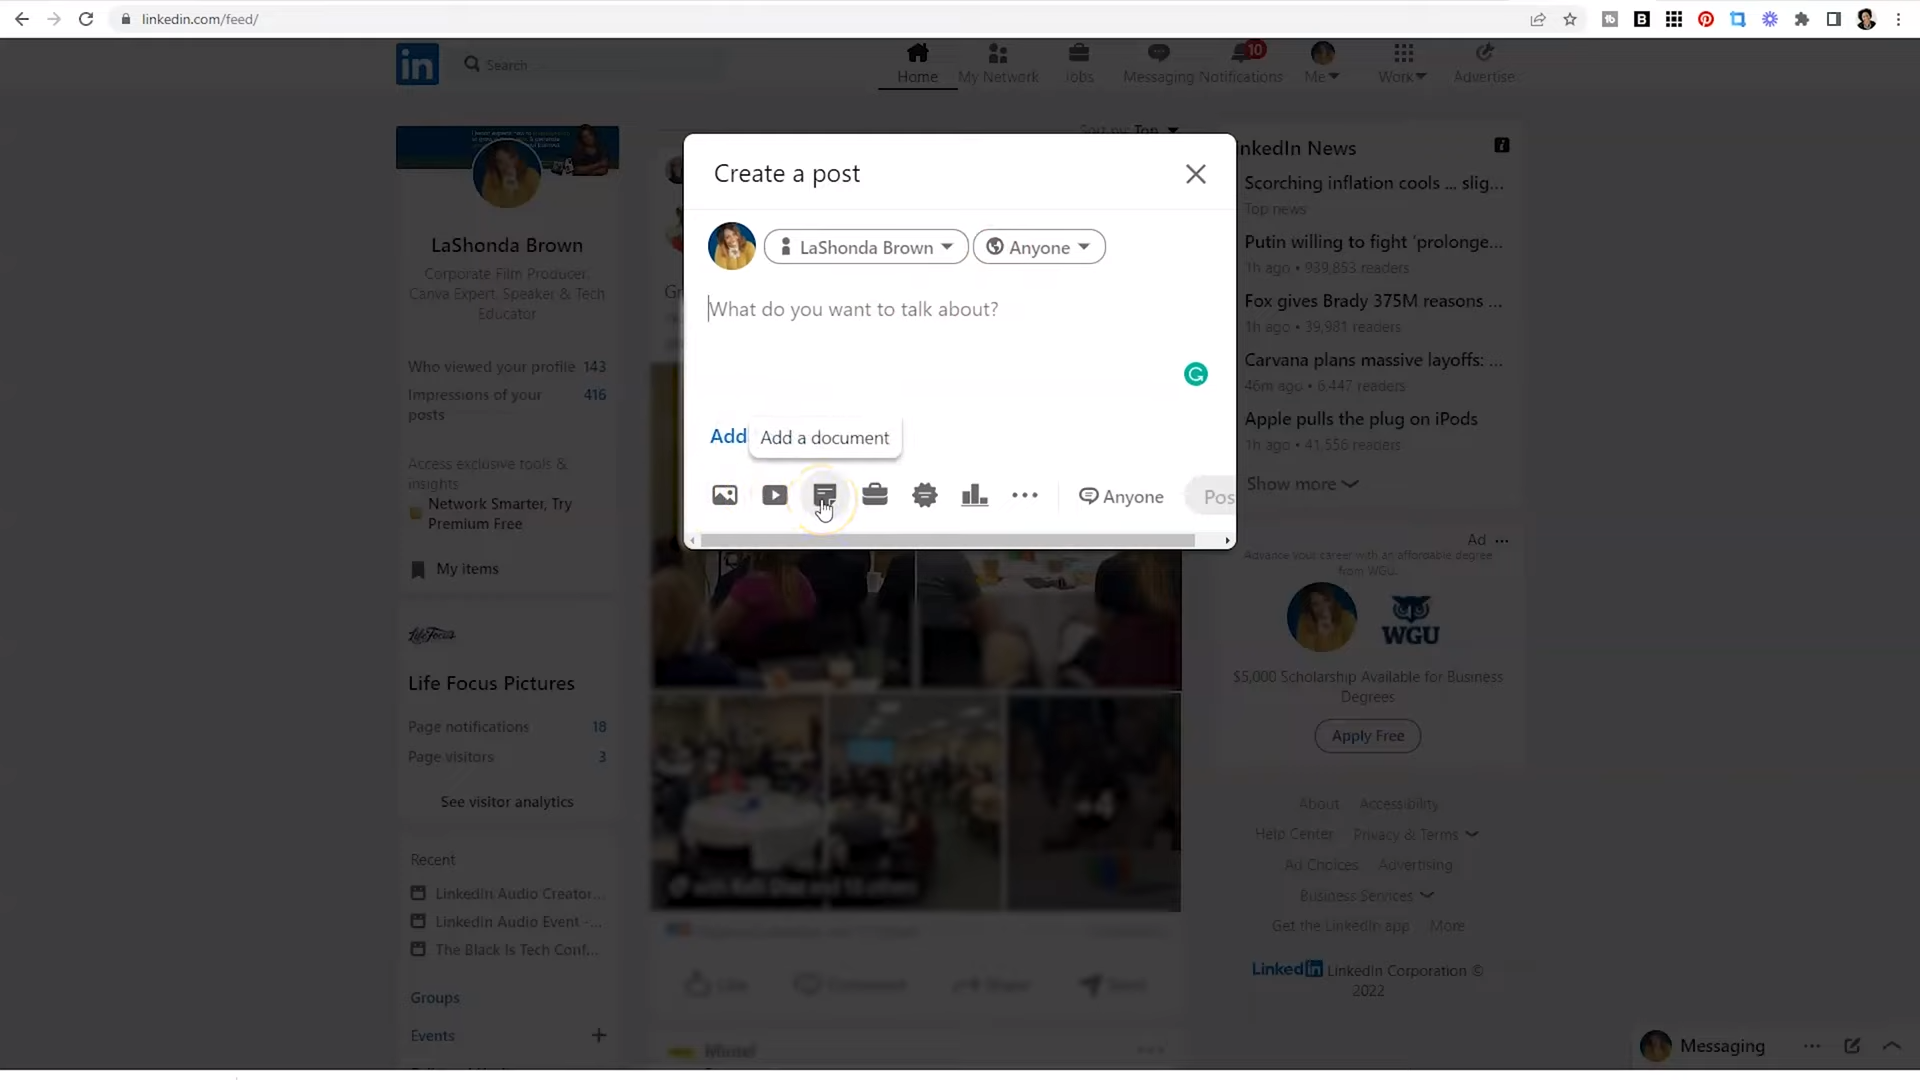Viewport: 1920px width, 1080px height.
Task: Click the create a poll chart icon
Action: coord(974,495)
